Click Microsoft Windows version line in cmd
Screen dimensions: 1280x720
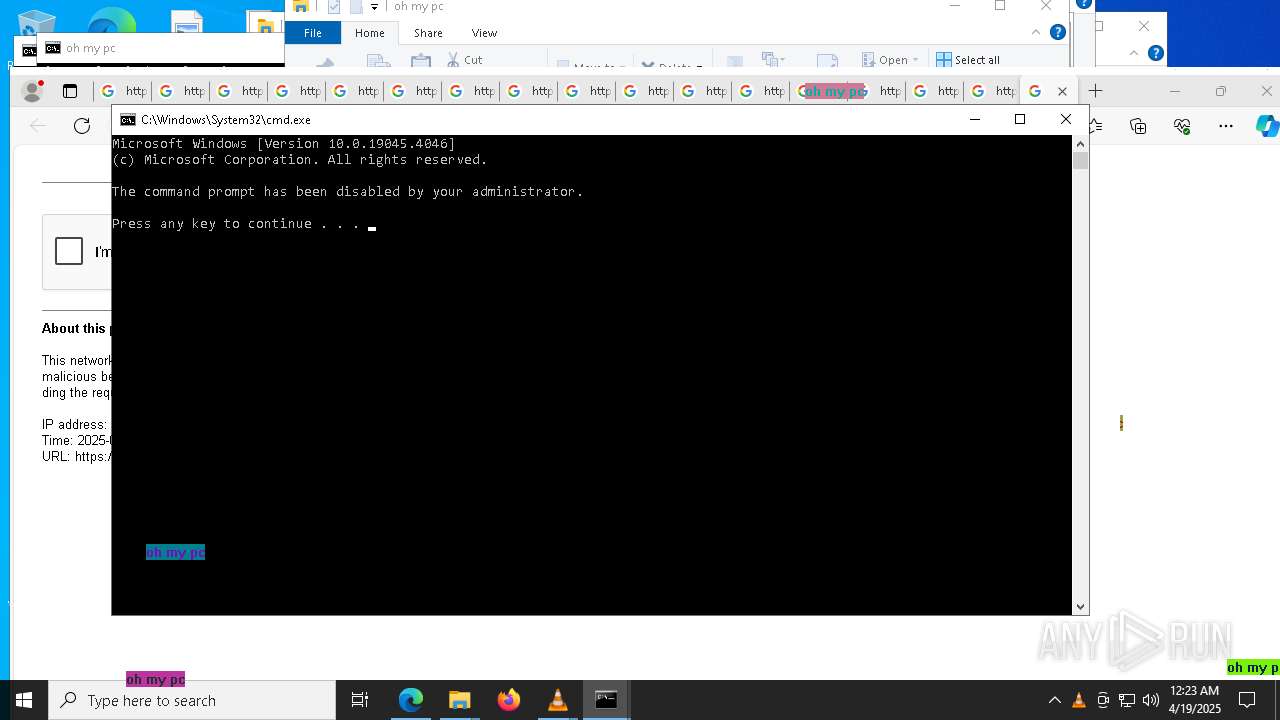tap(283, 143)
